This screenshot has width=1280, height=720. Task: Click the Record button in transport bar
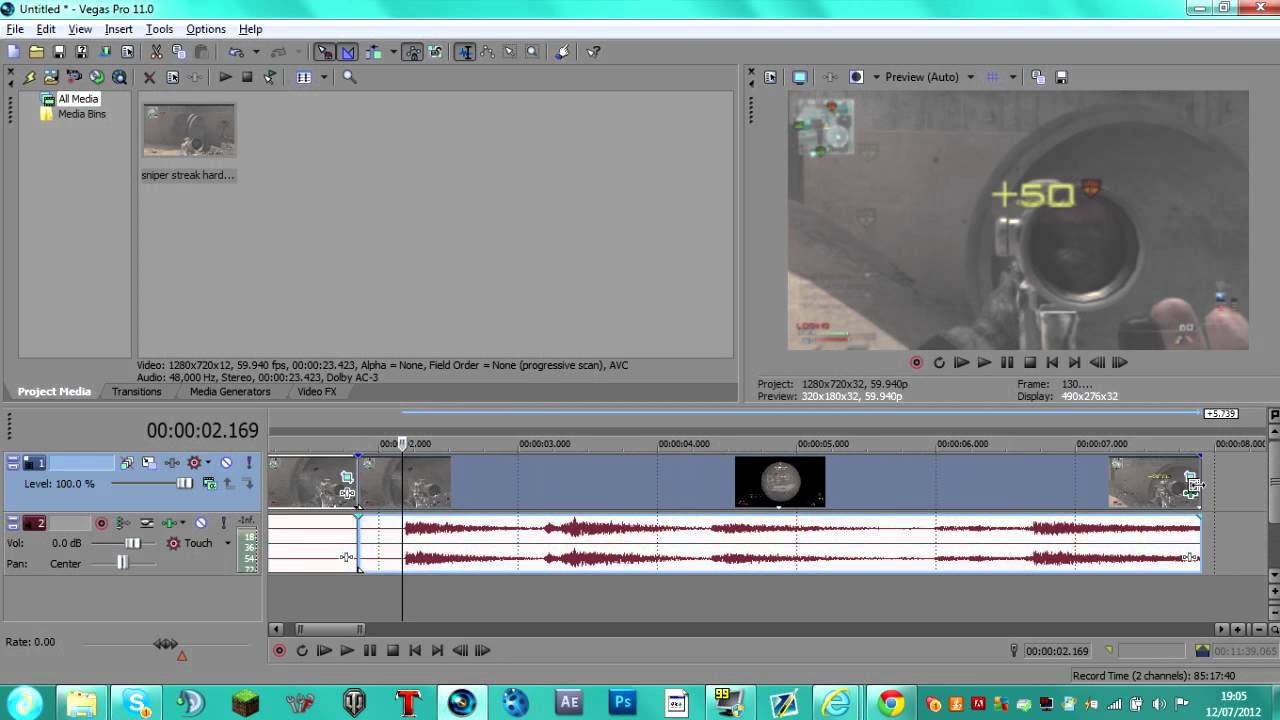click(x=279, y=651)
